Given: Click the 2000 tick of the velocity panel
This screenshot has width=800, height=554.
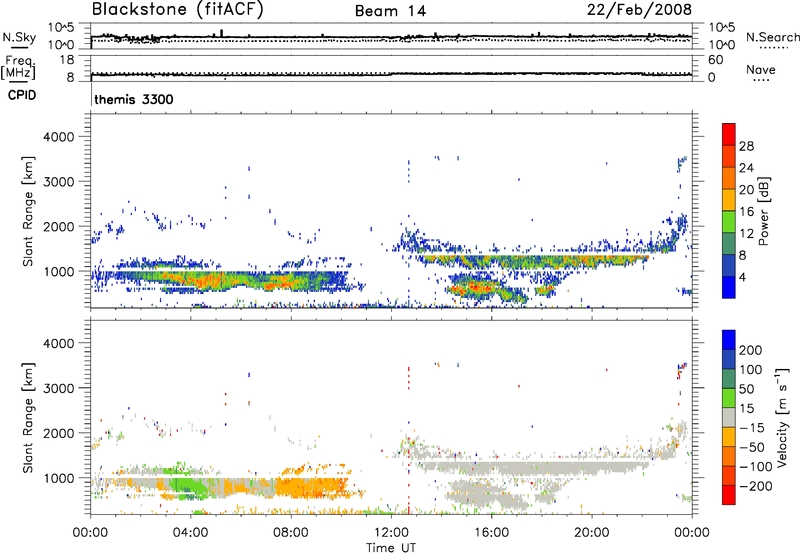Looking at the screenshot, I should tap(59, 433).
